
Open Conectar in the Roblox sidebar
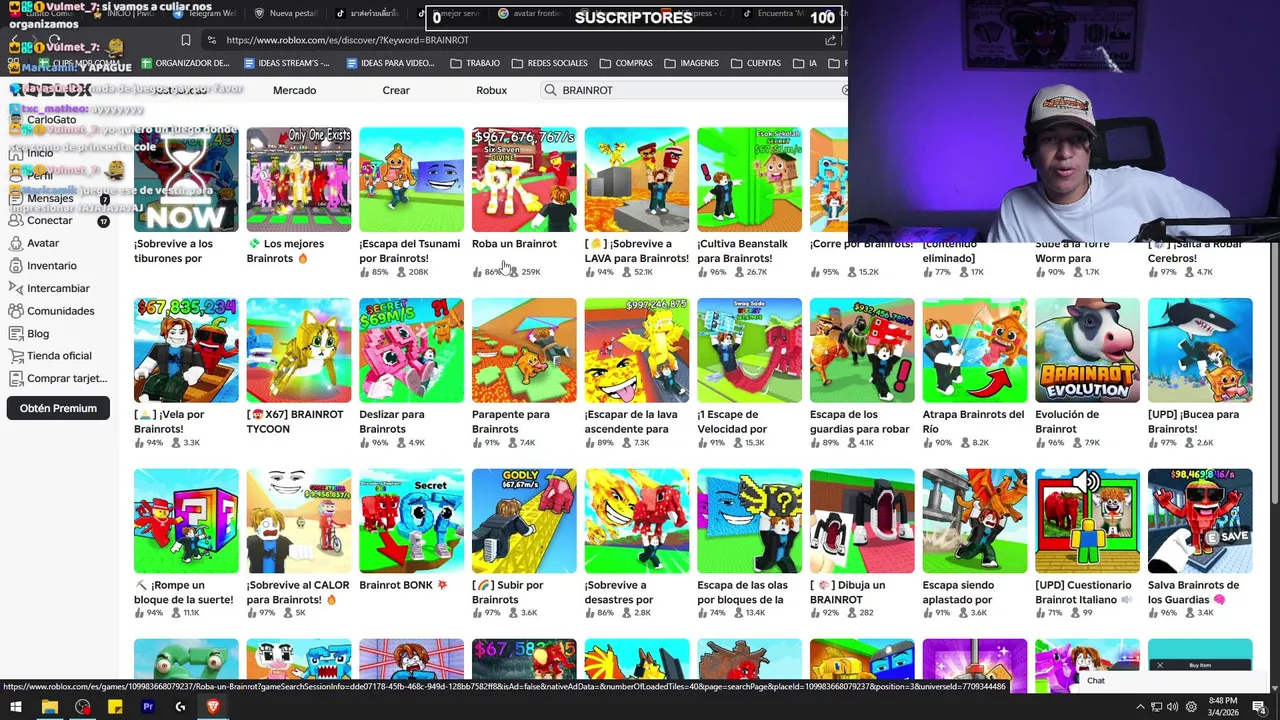(x=50, y=220)
